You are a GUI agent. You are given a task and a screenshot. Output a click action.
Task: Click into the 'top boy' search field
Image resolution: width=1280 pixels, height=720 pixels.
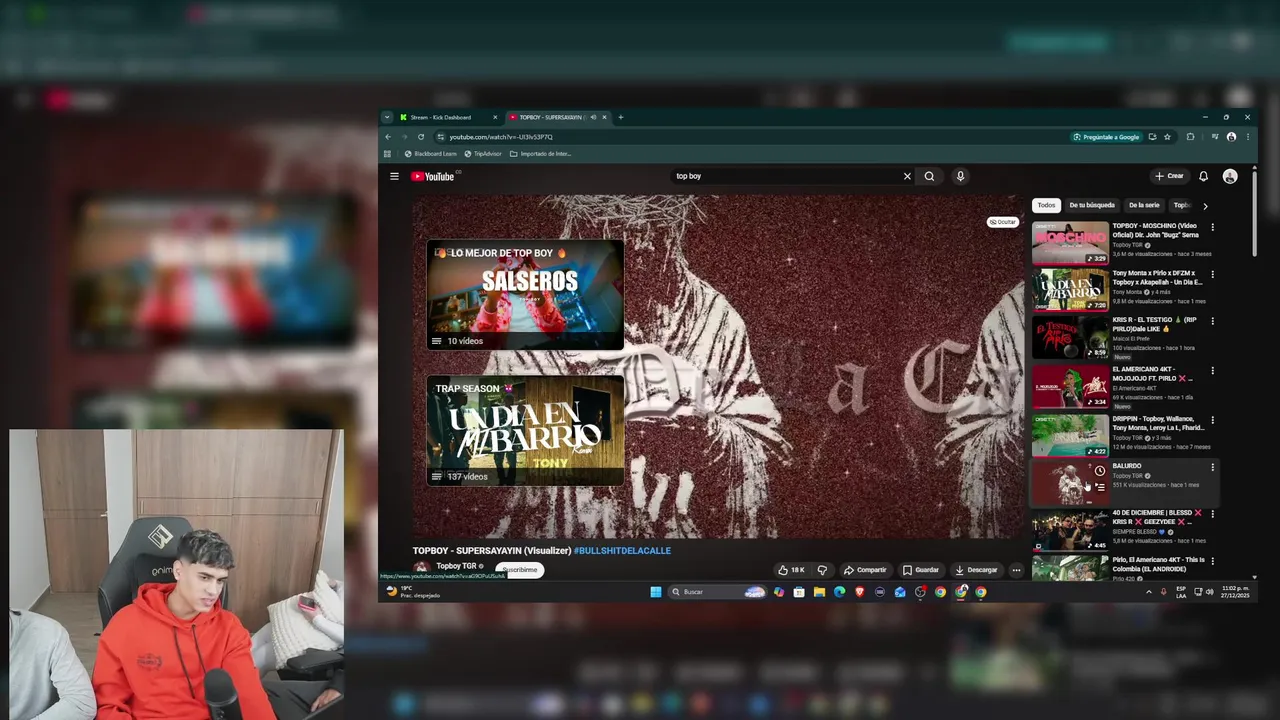pos(785,176)
